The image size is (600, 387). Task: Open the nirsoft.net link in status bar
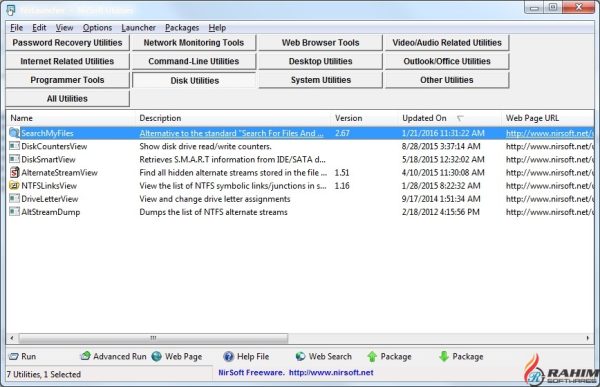click(x=331, y=372)
